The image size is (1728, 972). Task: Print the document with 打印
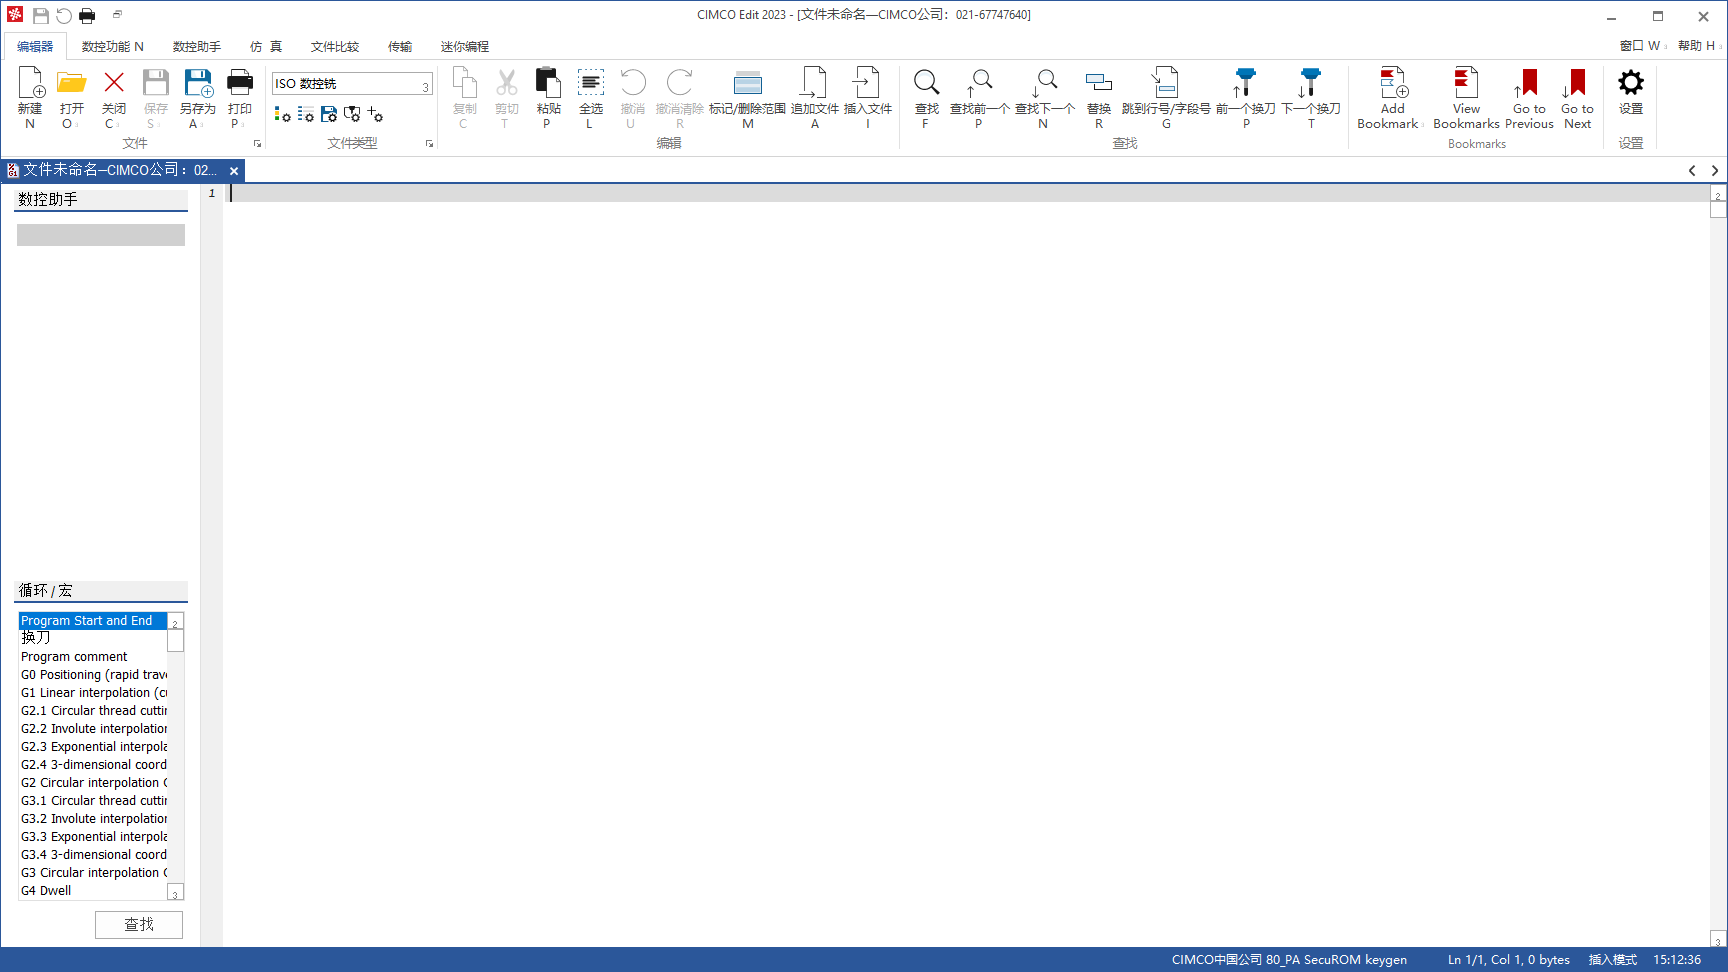pyautogui.click(x=240, y=97)
